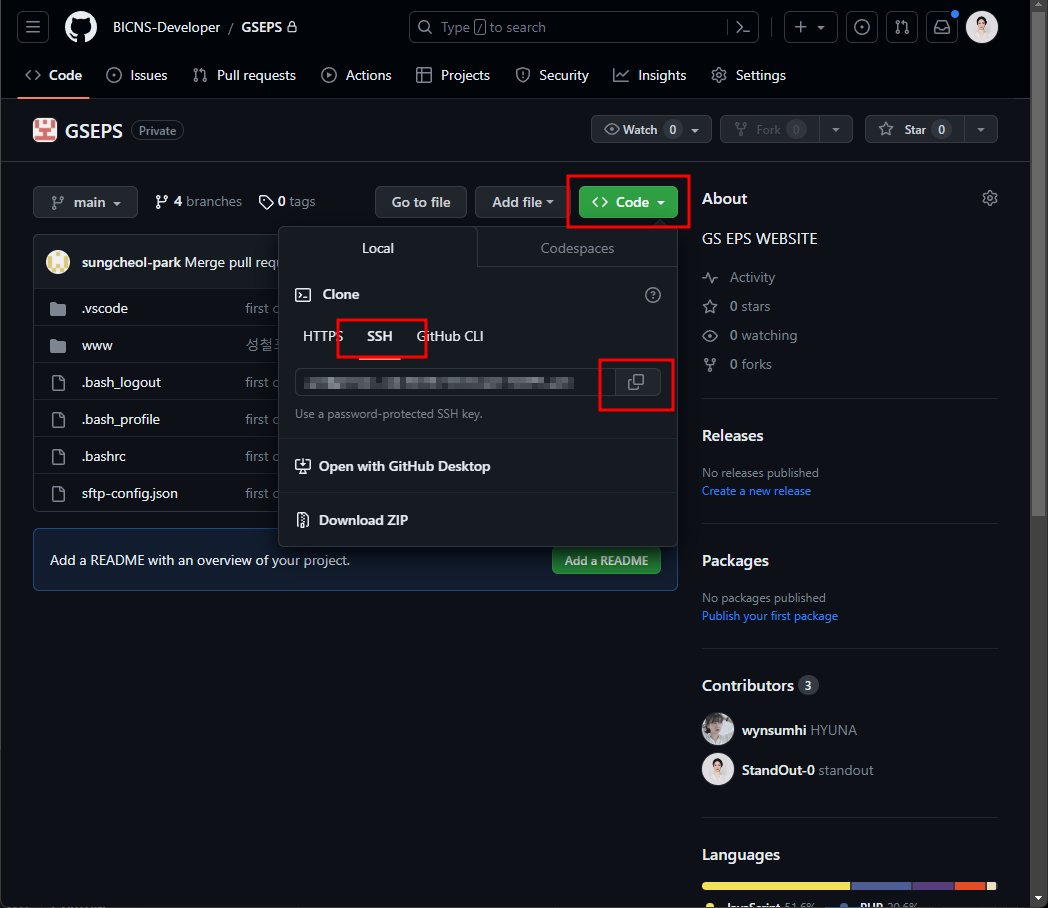Switch to the repository Settings tab
This screenshot has width=1048, height=908.
coord(749,75)
